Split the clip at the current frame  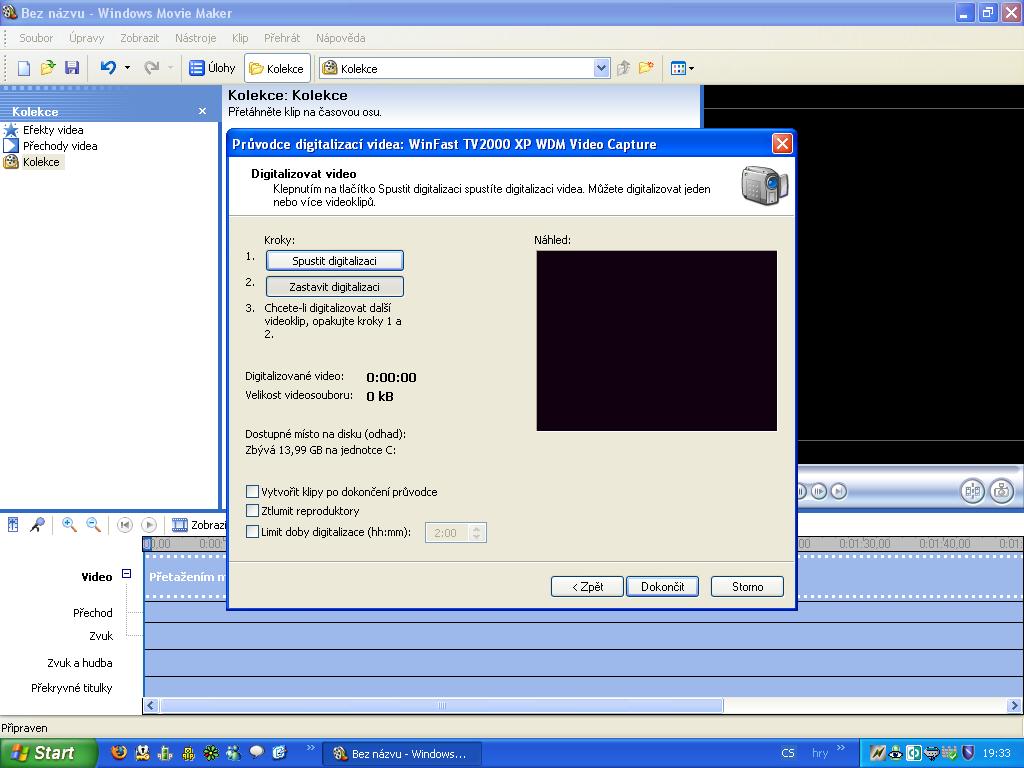pos(972,491)
